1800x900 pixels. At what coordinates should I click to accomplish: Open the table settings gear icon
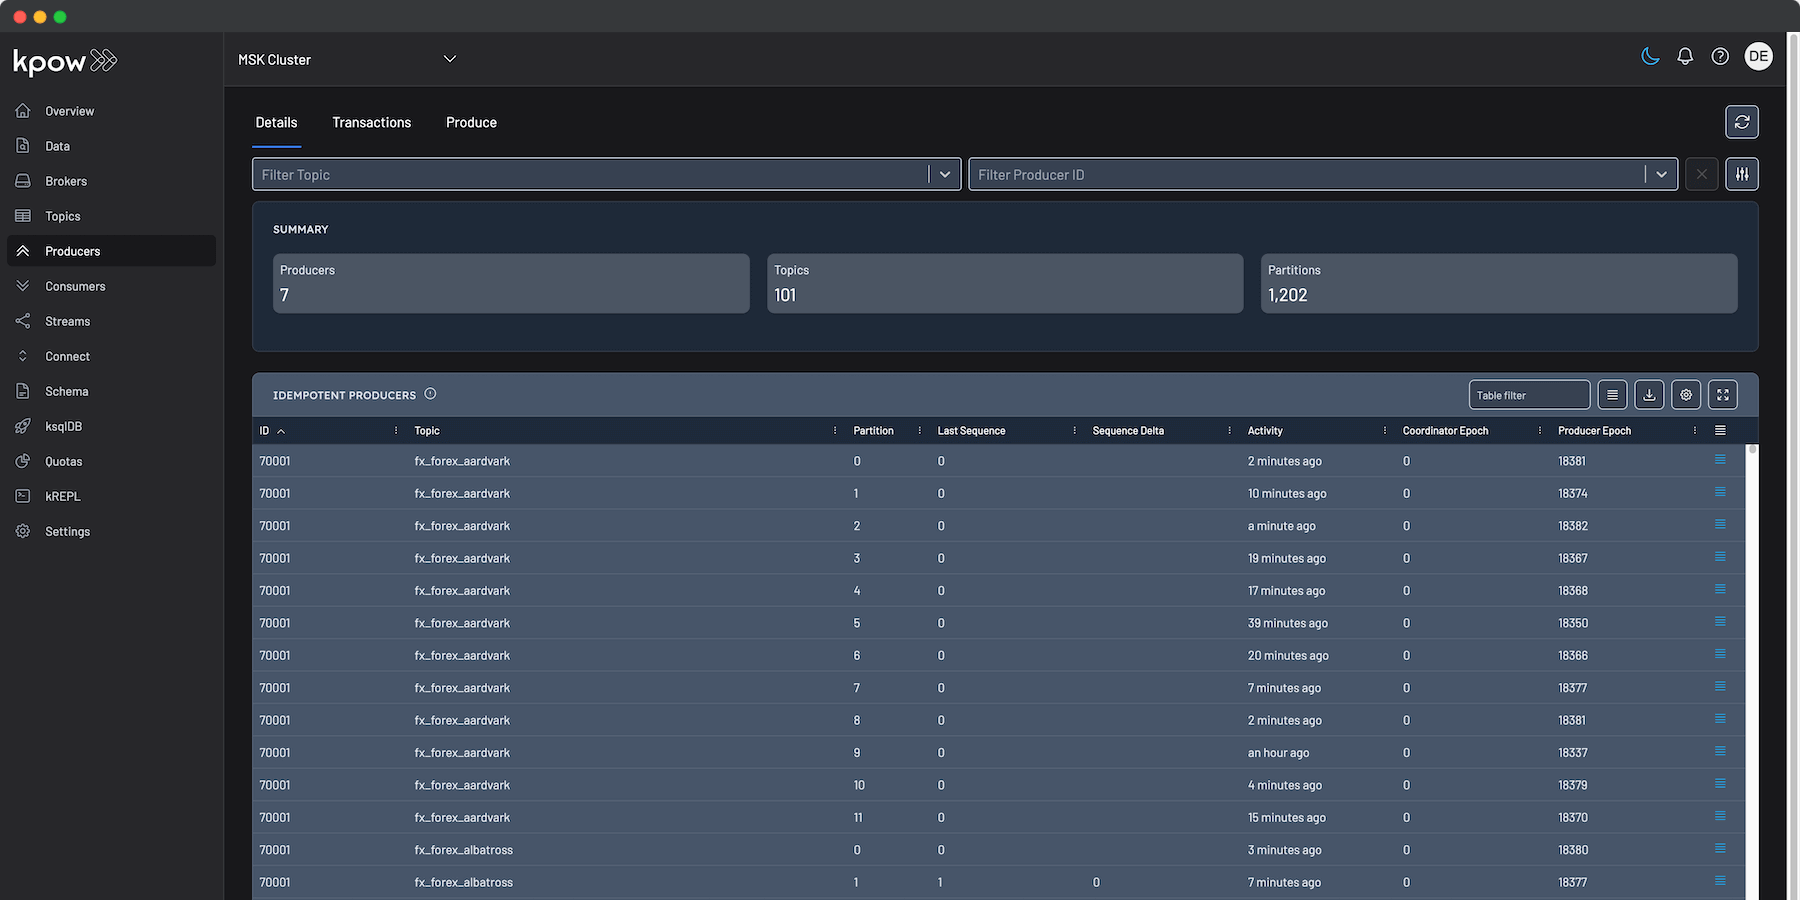tap(1686, 394)
